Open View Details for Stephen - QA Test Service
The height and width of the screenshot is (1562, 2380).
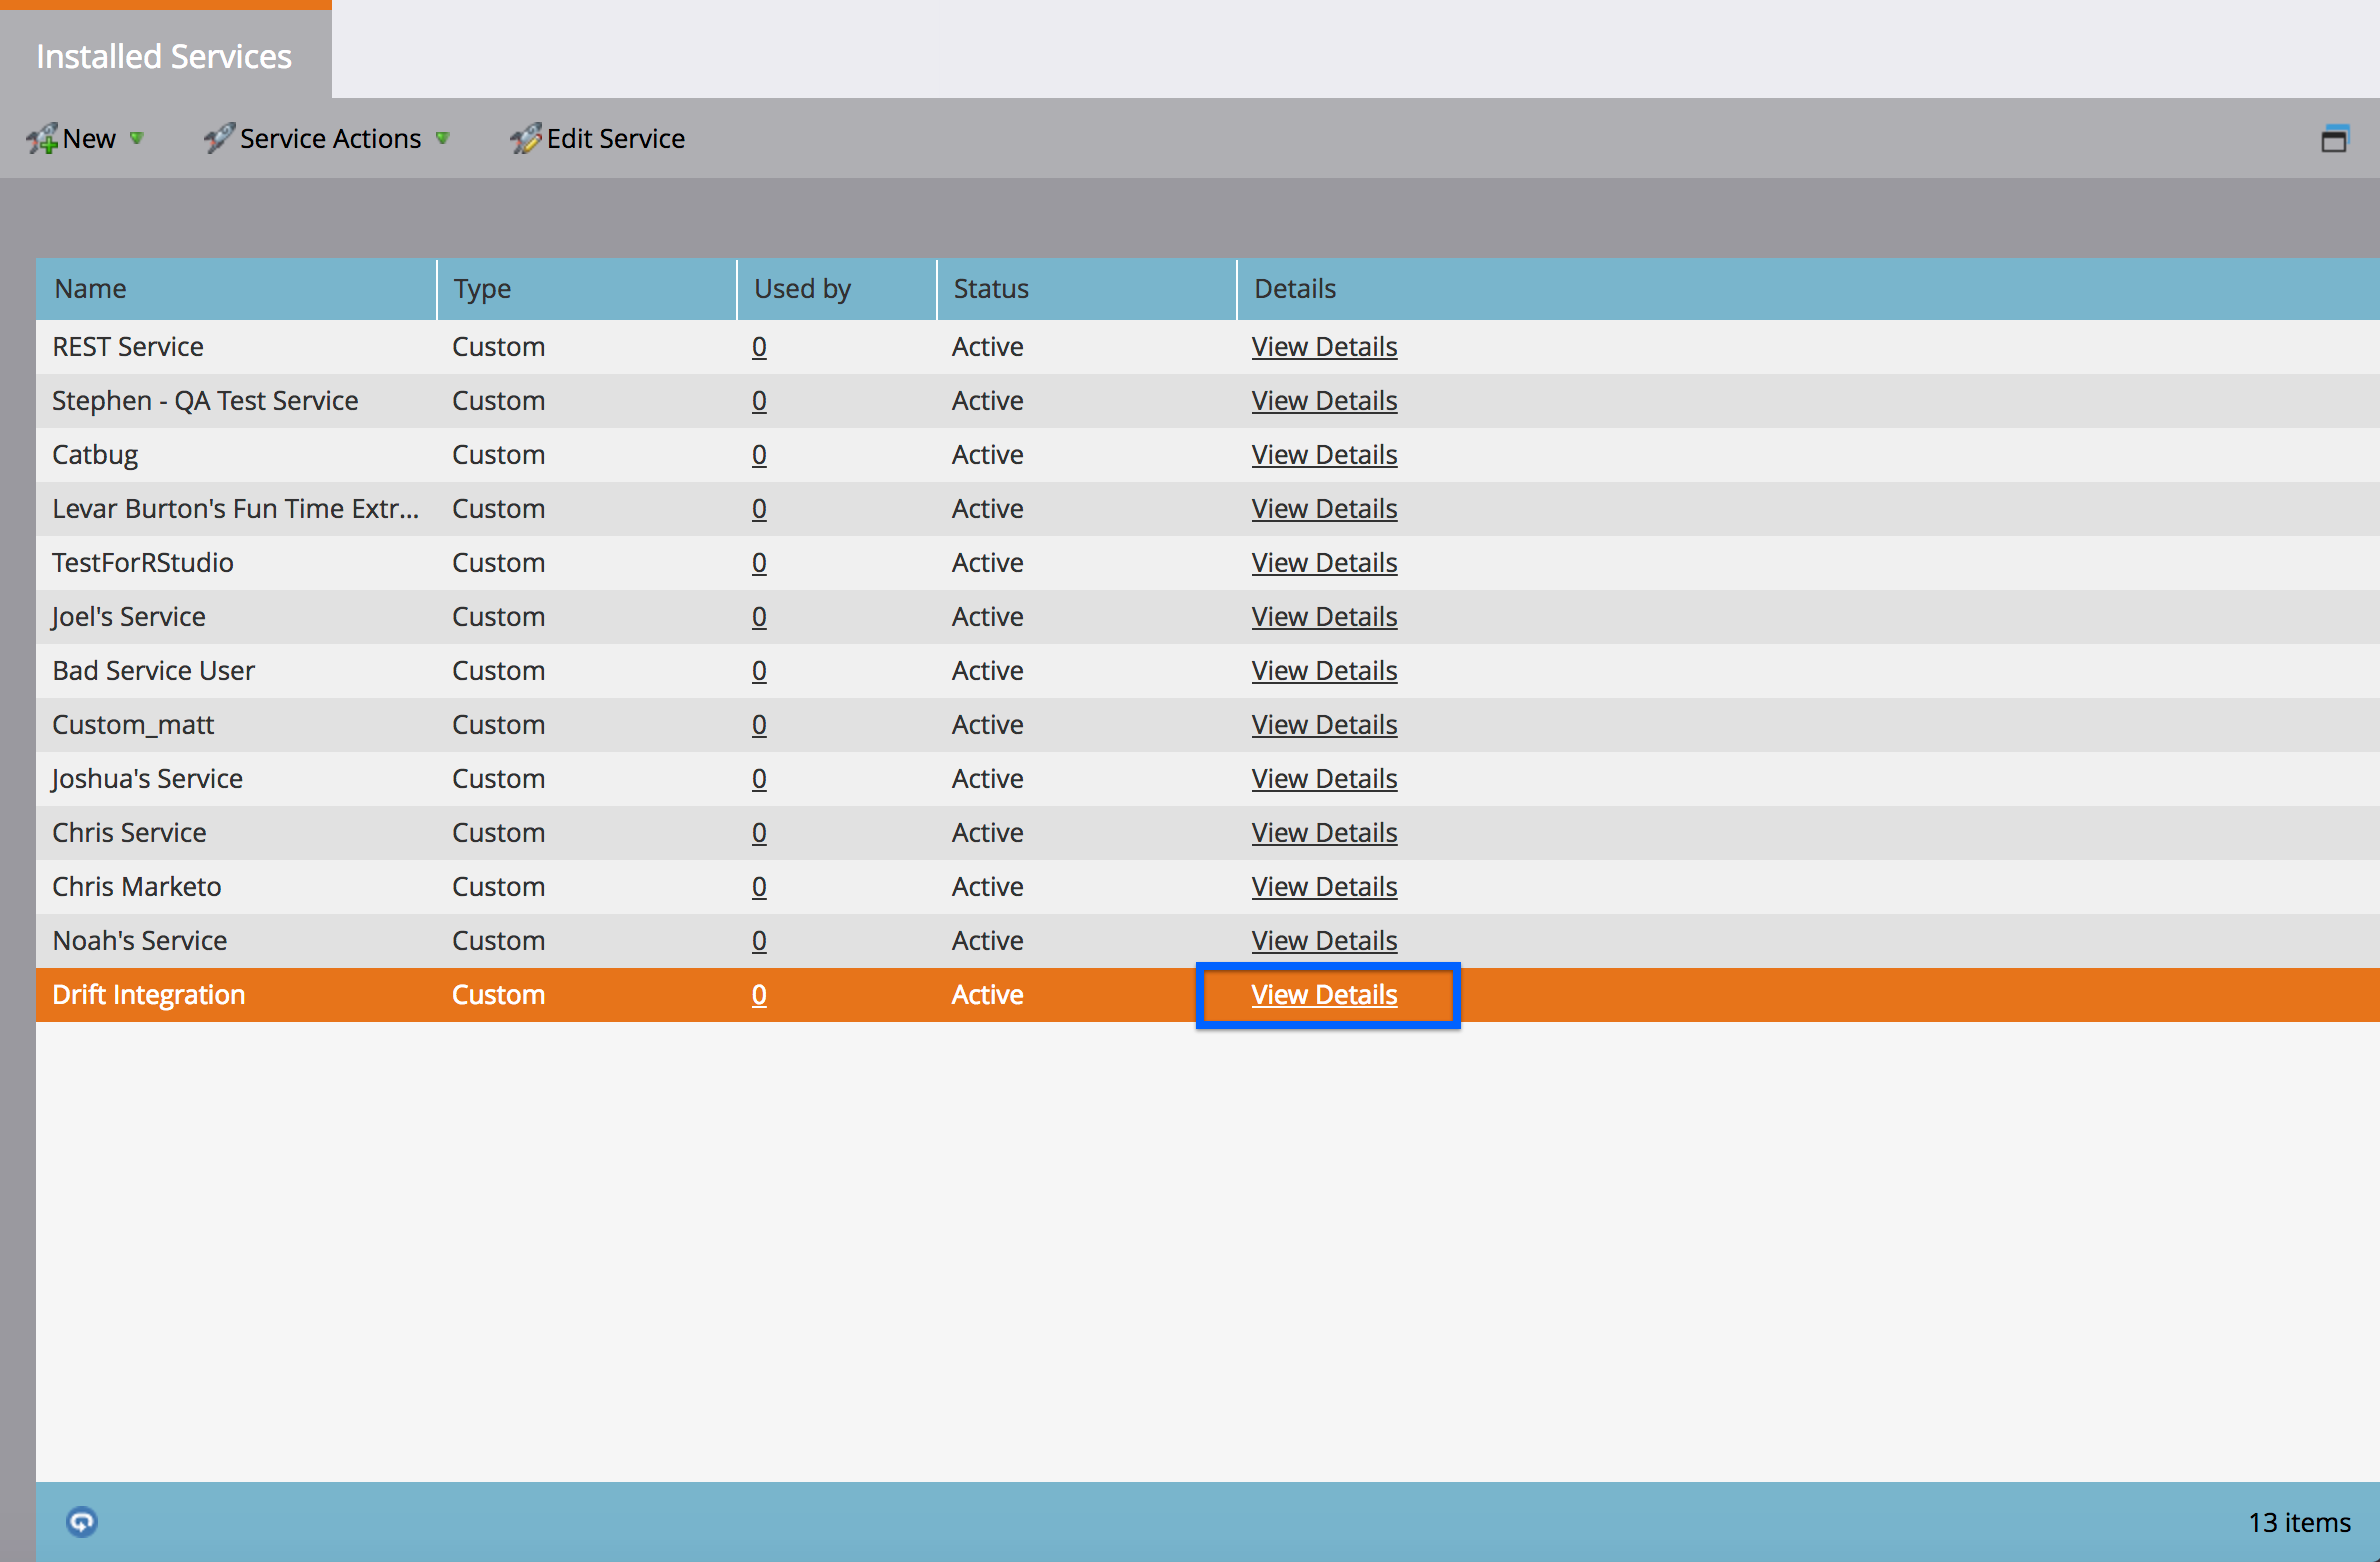point(1324,401)
